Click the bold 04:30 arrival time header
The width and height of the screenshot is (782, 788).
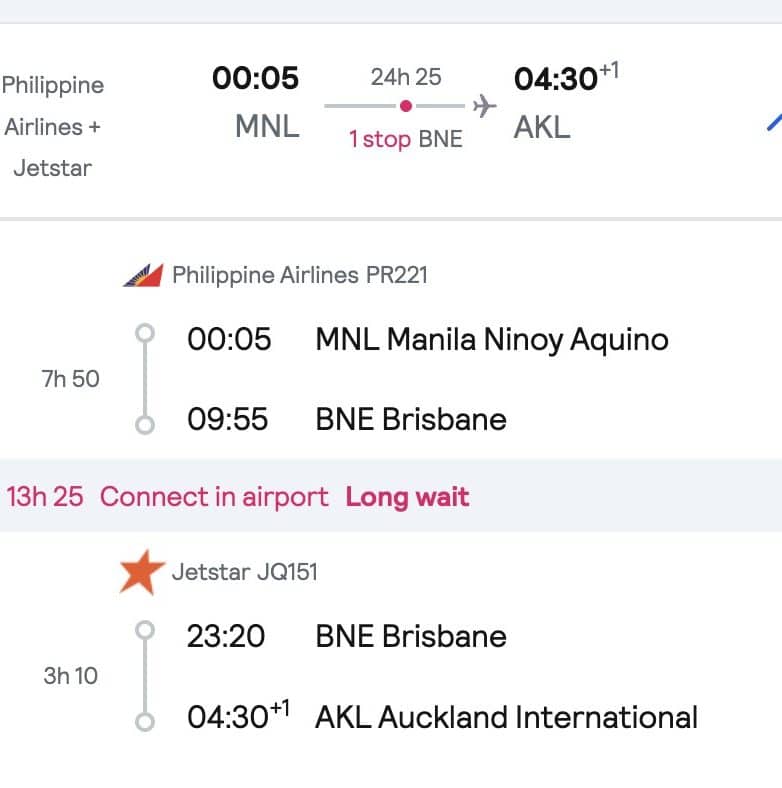(x=556, y=79)
